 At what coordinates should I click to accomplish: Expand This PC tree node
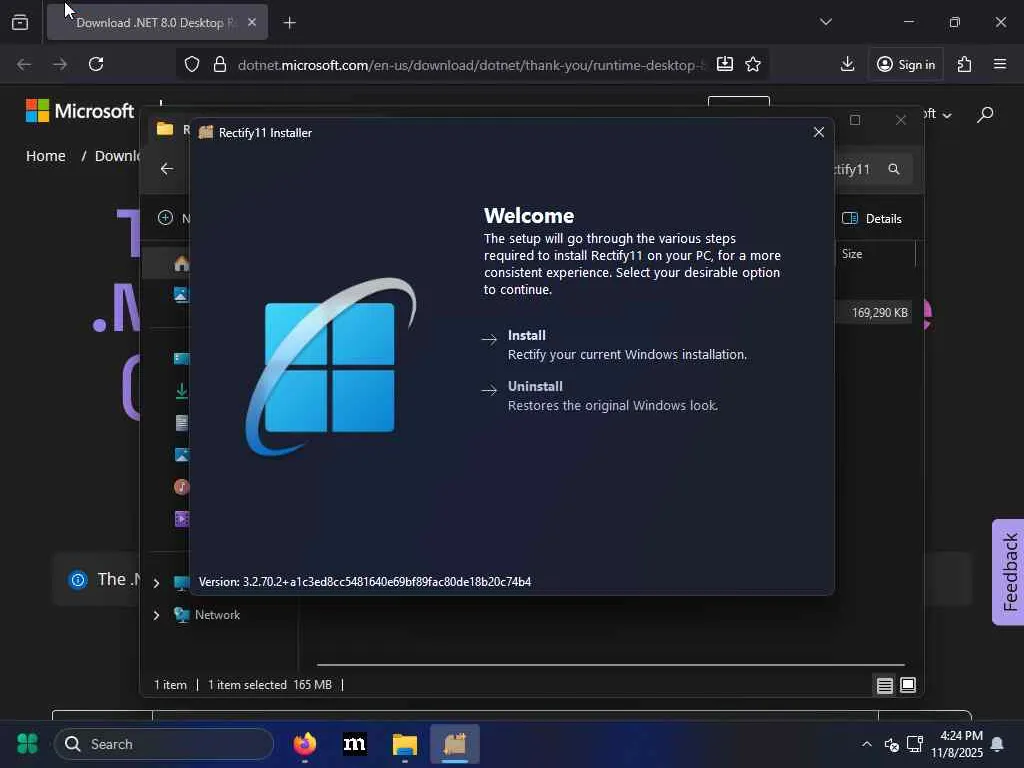coord(157,583)
